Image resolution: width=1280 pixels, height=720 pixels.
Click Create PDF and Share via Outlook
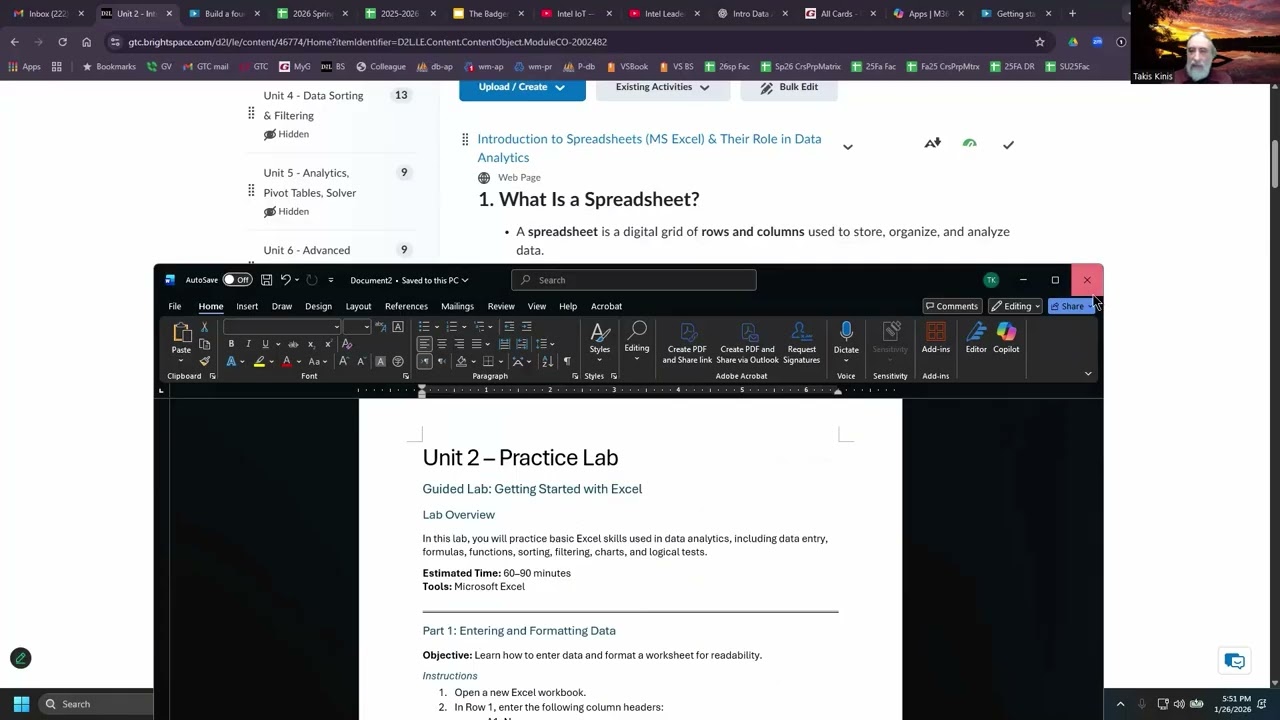[x=747, y=343]
